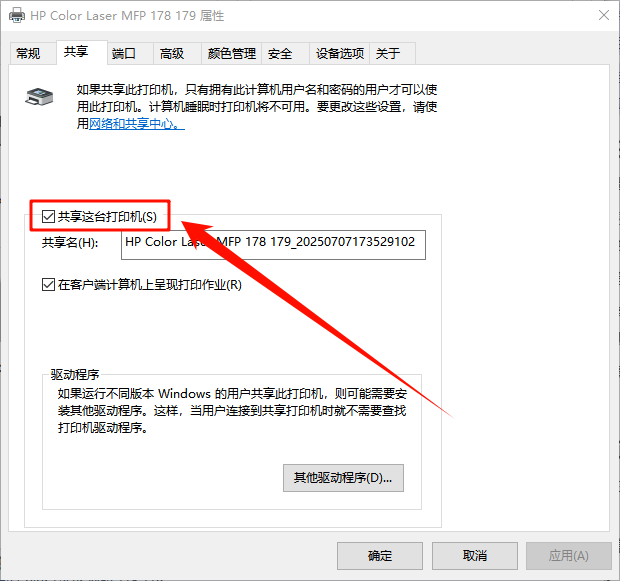The height and width of the screenshot is (581, 620).
Task: Click the 共享名(H): label
Action: click(x=70, y=242)
